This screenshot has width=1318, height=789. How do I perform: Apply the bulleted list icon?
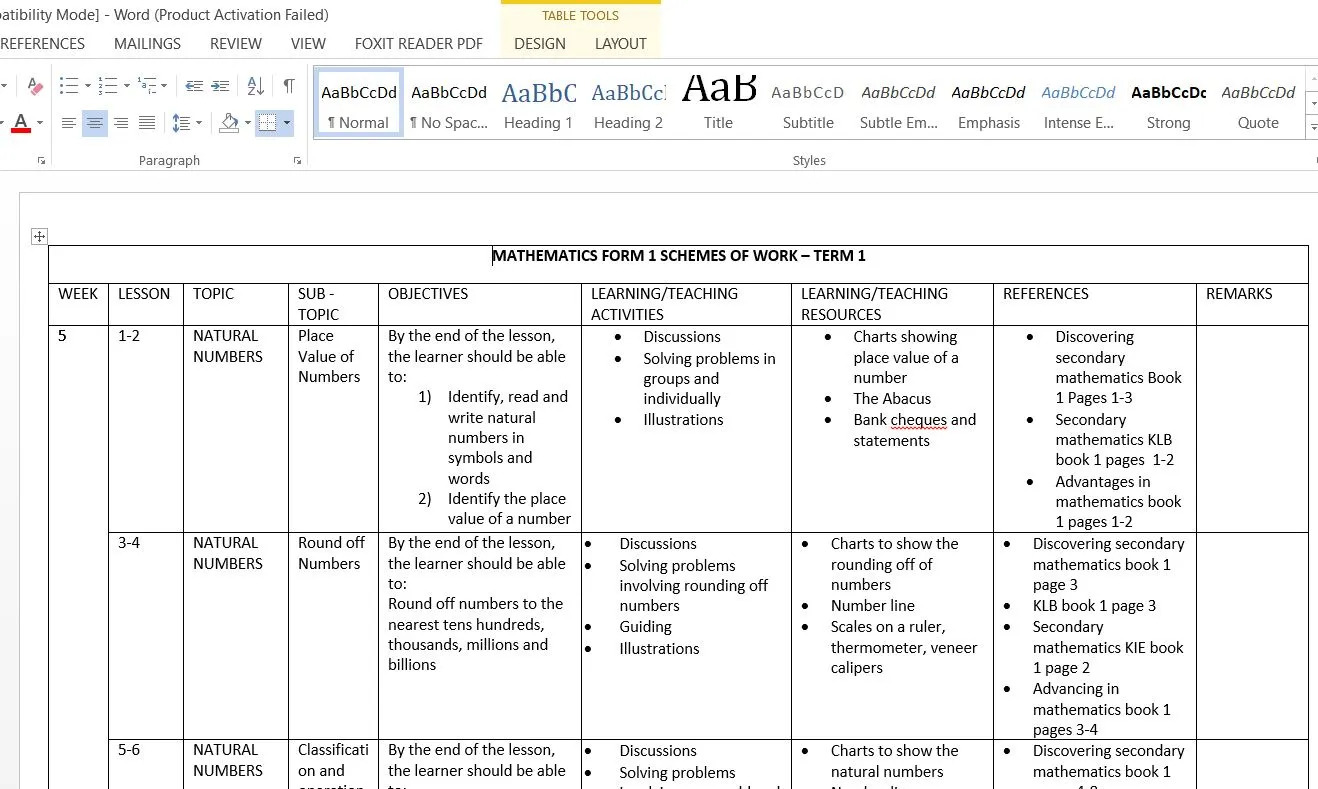pos(68,87)
